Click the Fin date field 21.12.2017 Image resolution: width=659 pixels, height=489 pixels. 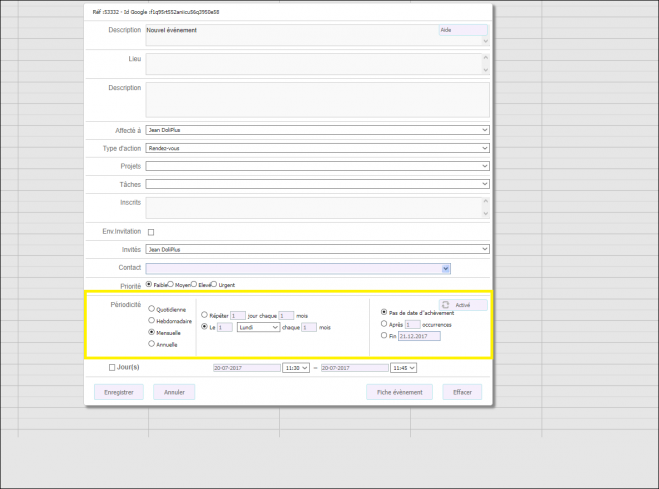(419, 336)
